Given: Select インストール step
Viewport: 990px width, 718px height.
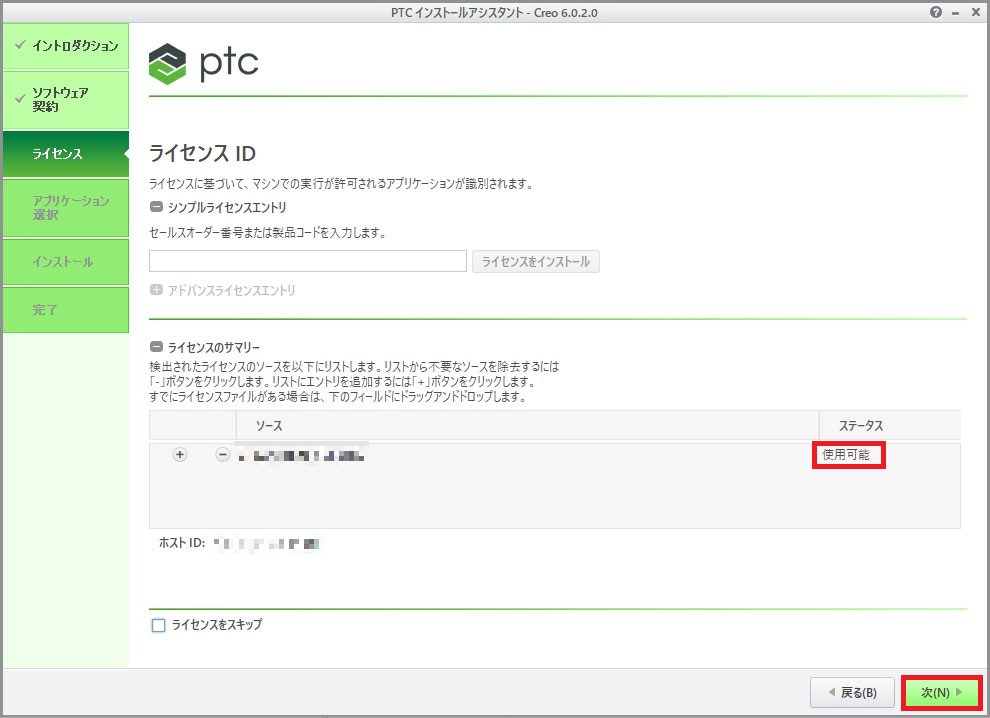Looking at the screenshot, I should pos(66,262).
